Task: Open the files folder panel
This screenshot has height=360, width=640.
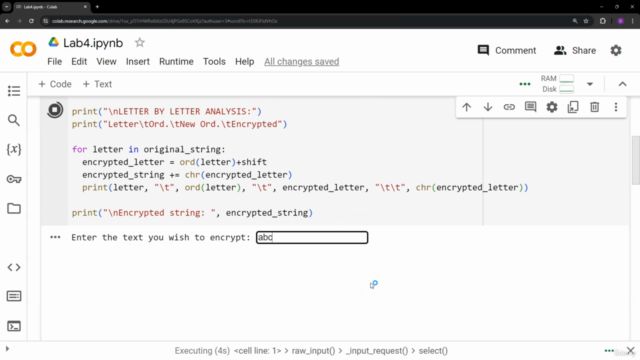Action: pos(14,209)
